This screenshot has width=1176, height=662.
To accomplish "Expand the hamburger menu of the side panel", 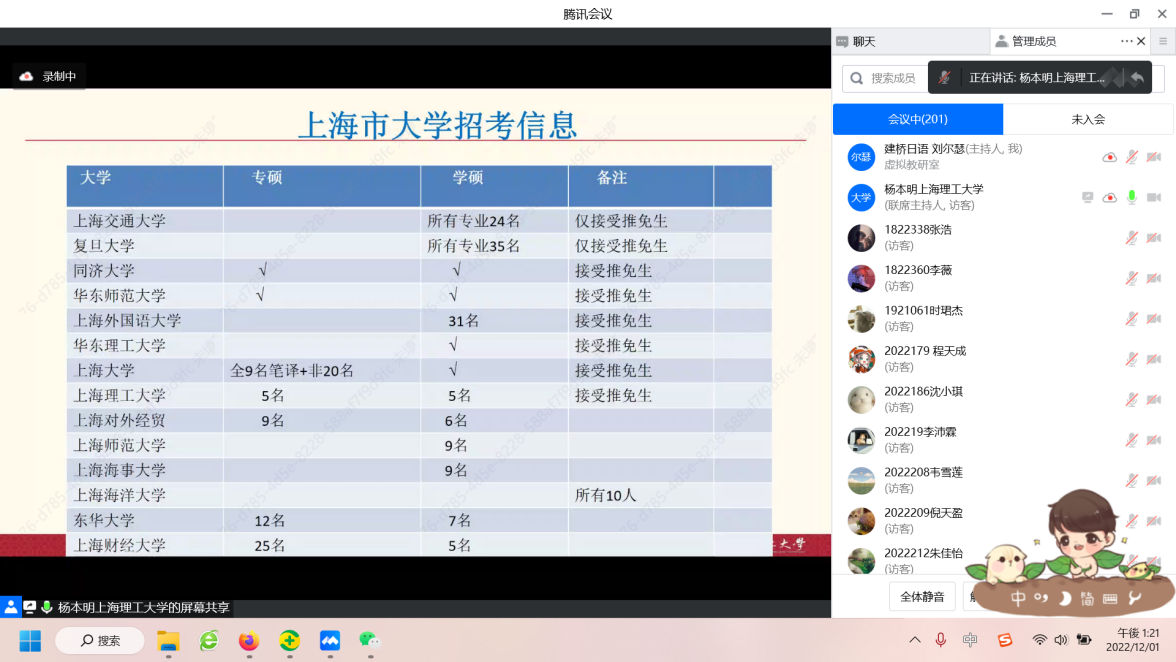I will (x=1163, y=41).
